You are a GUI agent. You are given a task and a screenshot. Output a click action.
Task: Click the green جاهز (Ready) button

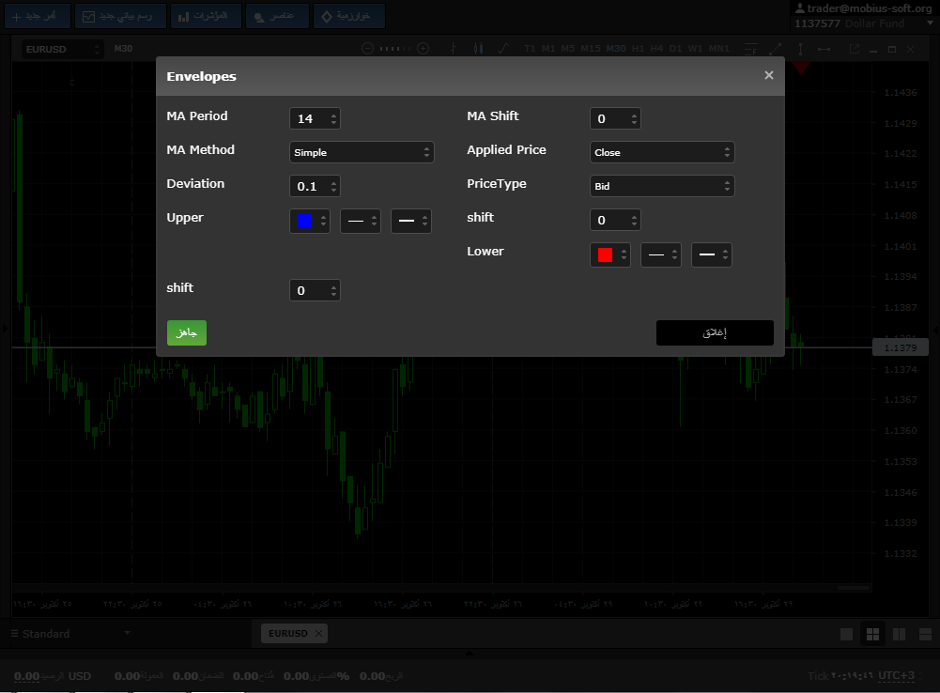click(x=186, y=333)
